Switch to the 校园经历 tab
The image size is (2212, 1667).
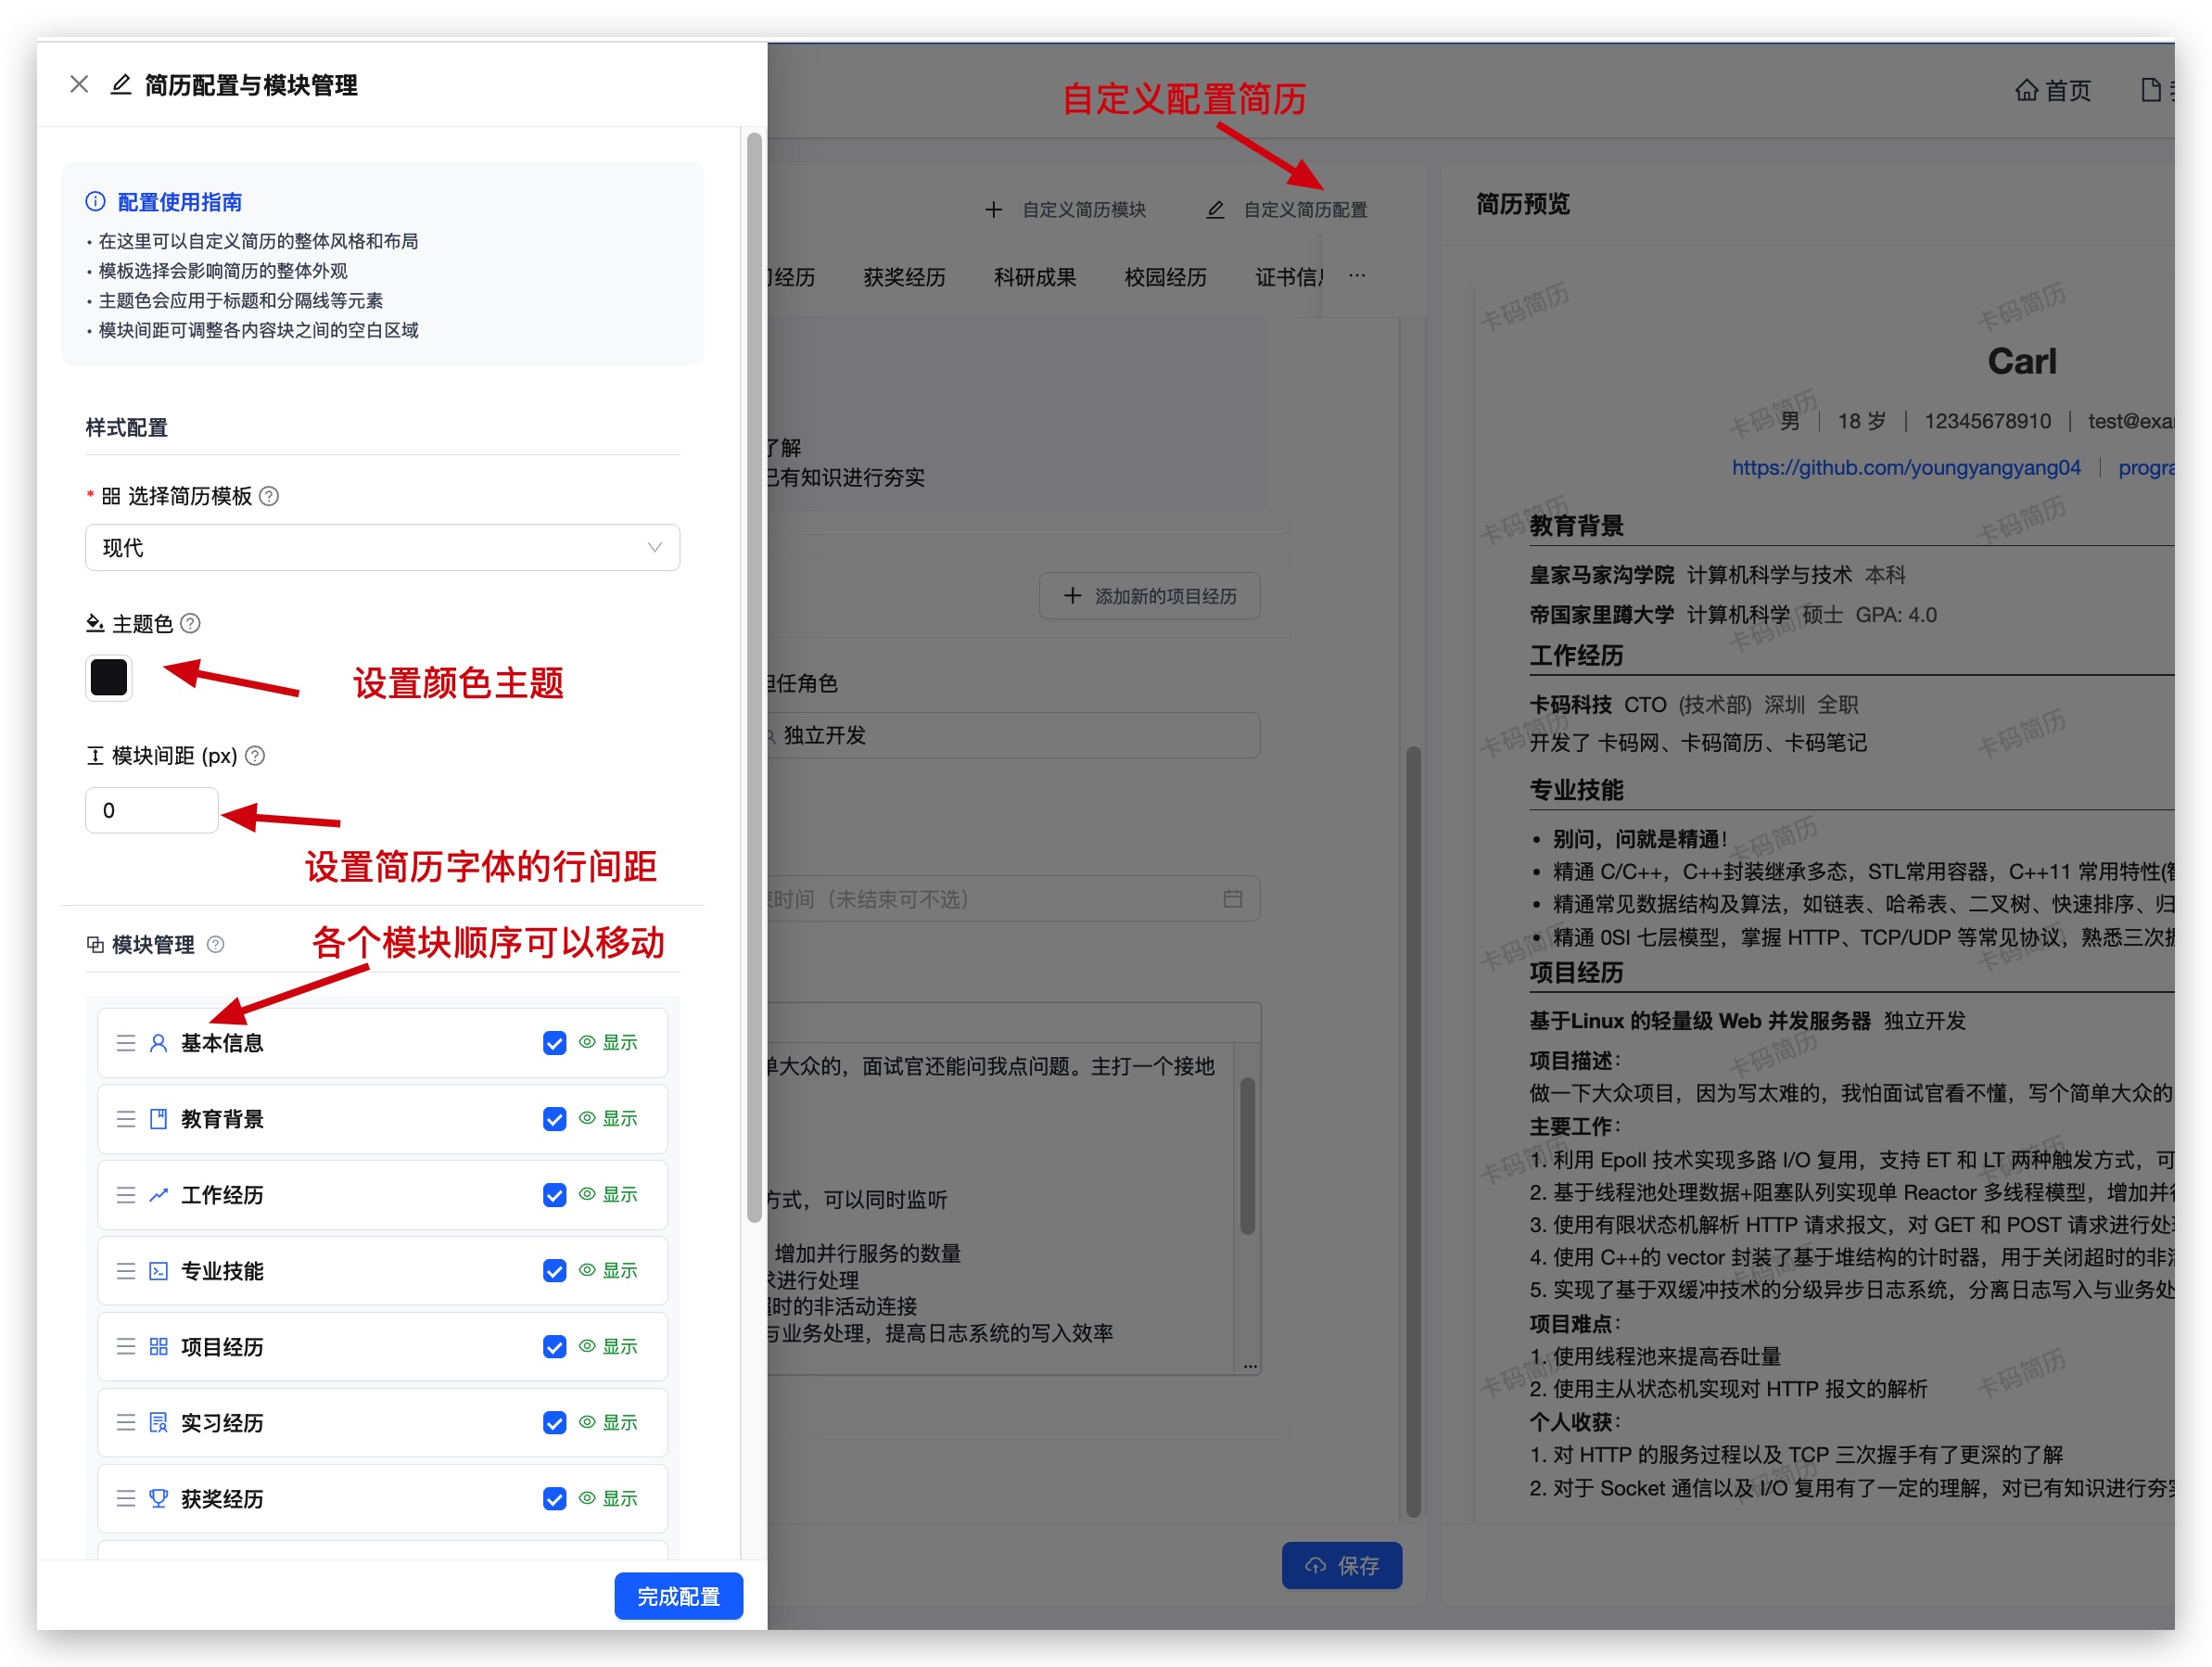click(1164, 277)
